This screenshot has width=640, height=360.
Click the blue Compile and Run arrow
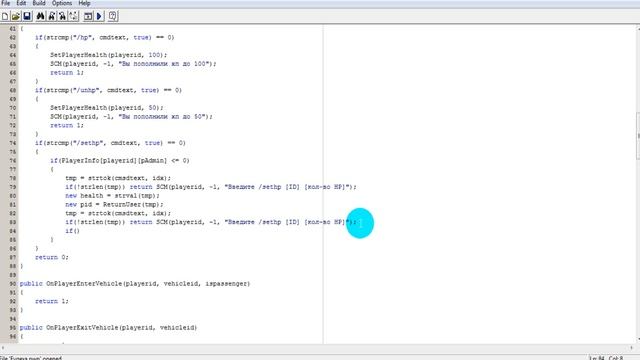click(99, 16)
